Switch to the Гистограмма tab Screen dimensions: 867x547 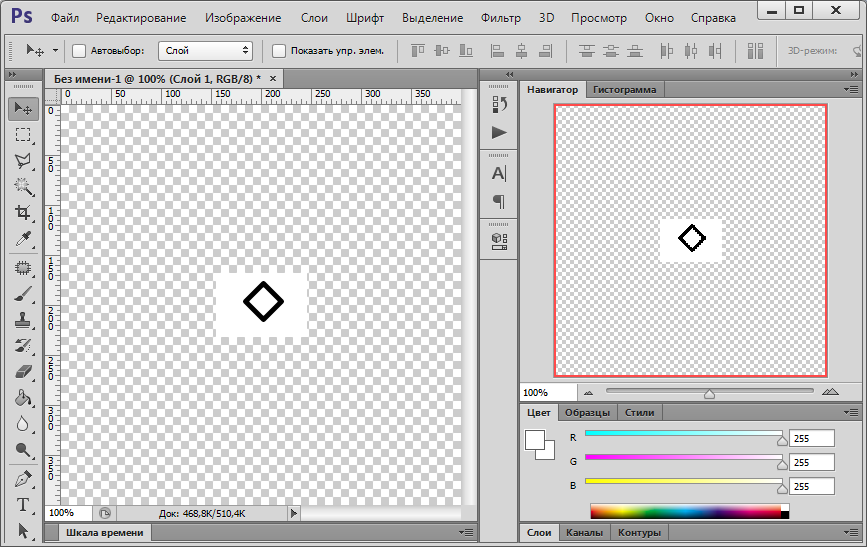(x=624, y=89)
